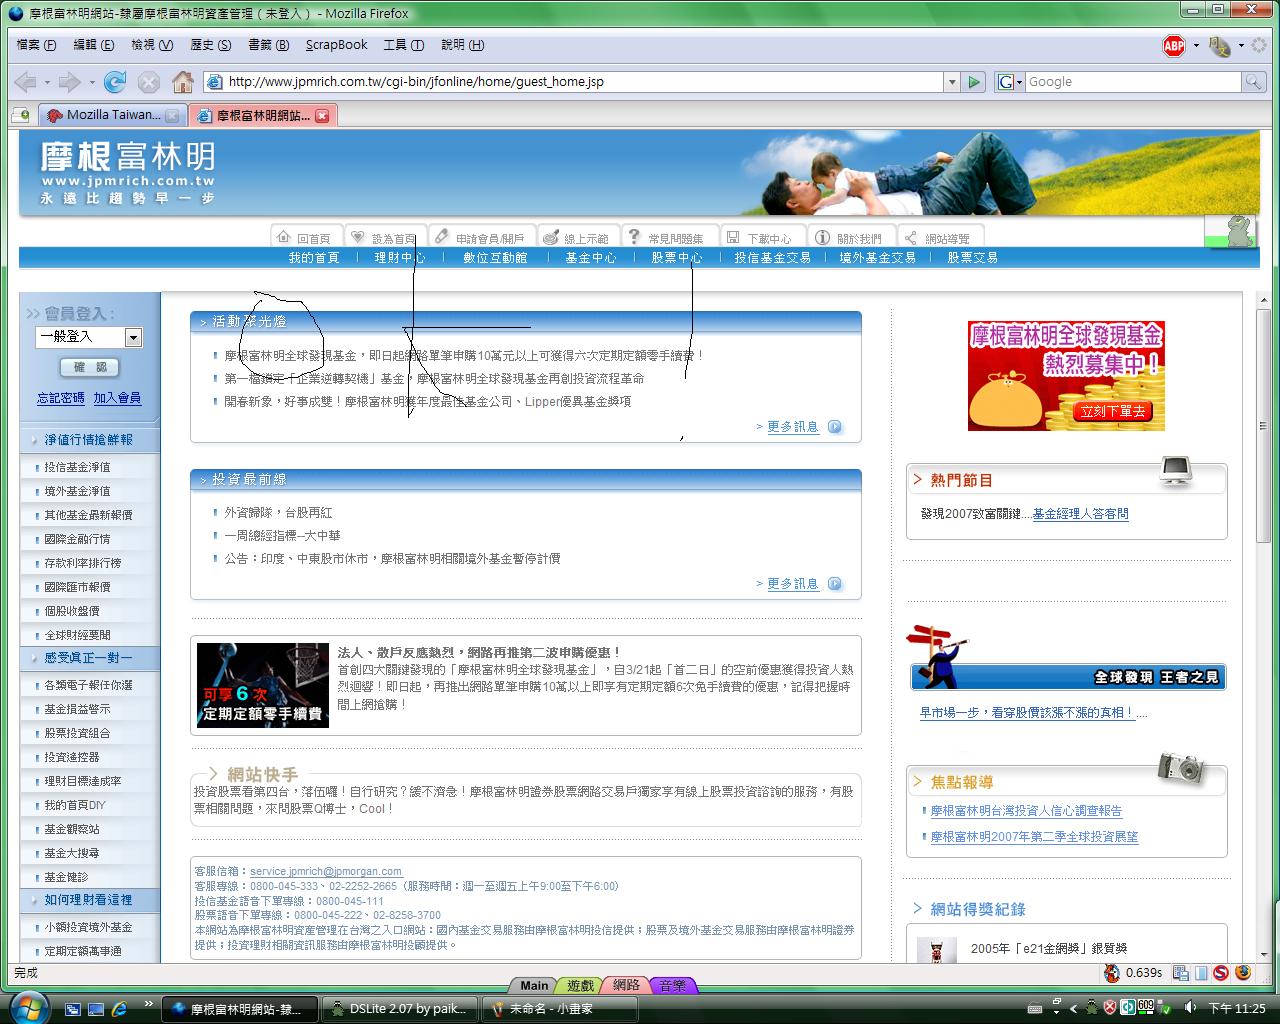1280x1024 pixels.
Task: Open the 說明 (H) menu
Action: click(462, 45)
